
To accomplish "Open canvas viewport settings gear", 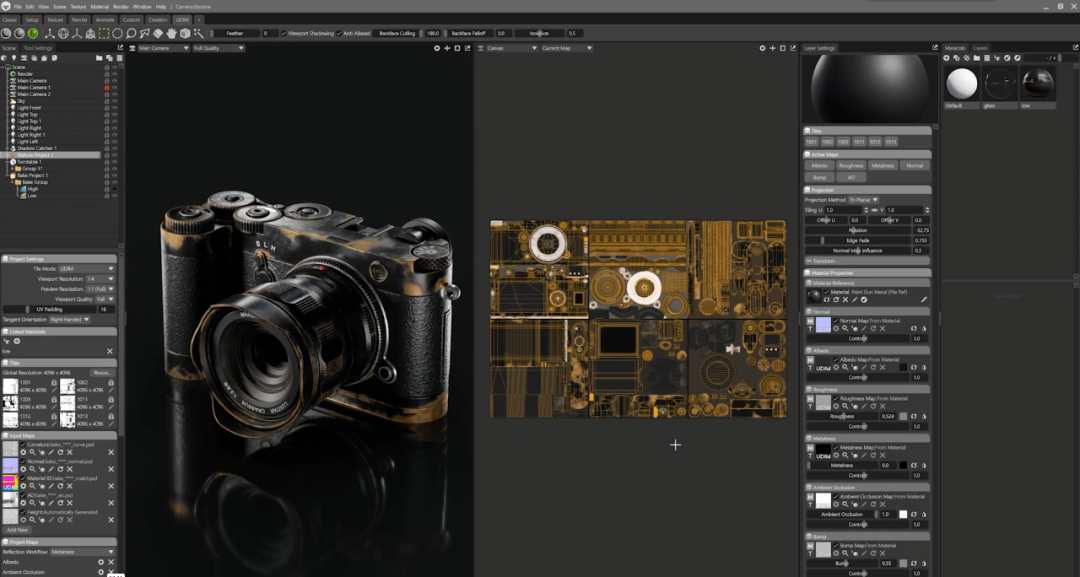I will [762, 48].
